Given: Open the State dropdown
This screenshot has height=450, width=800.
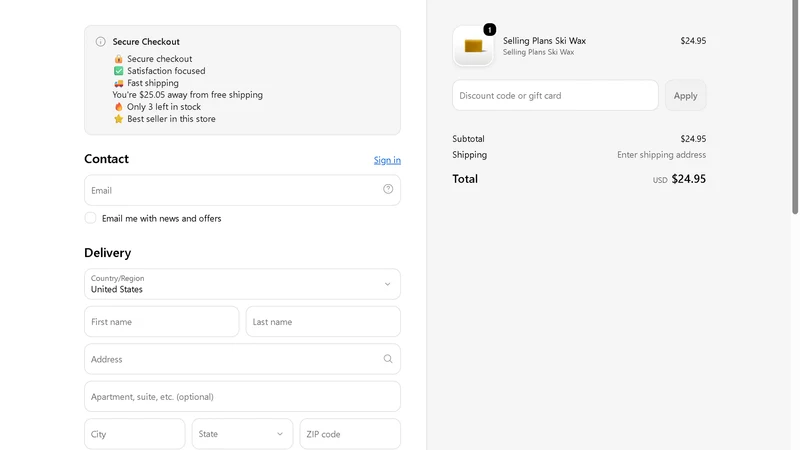Looking at the screenshot, I should 242,434.
